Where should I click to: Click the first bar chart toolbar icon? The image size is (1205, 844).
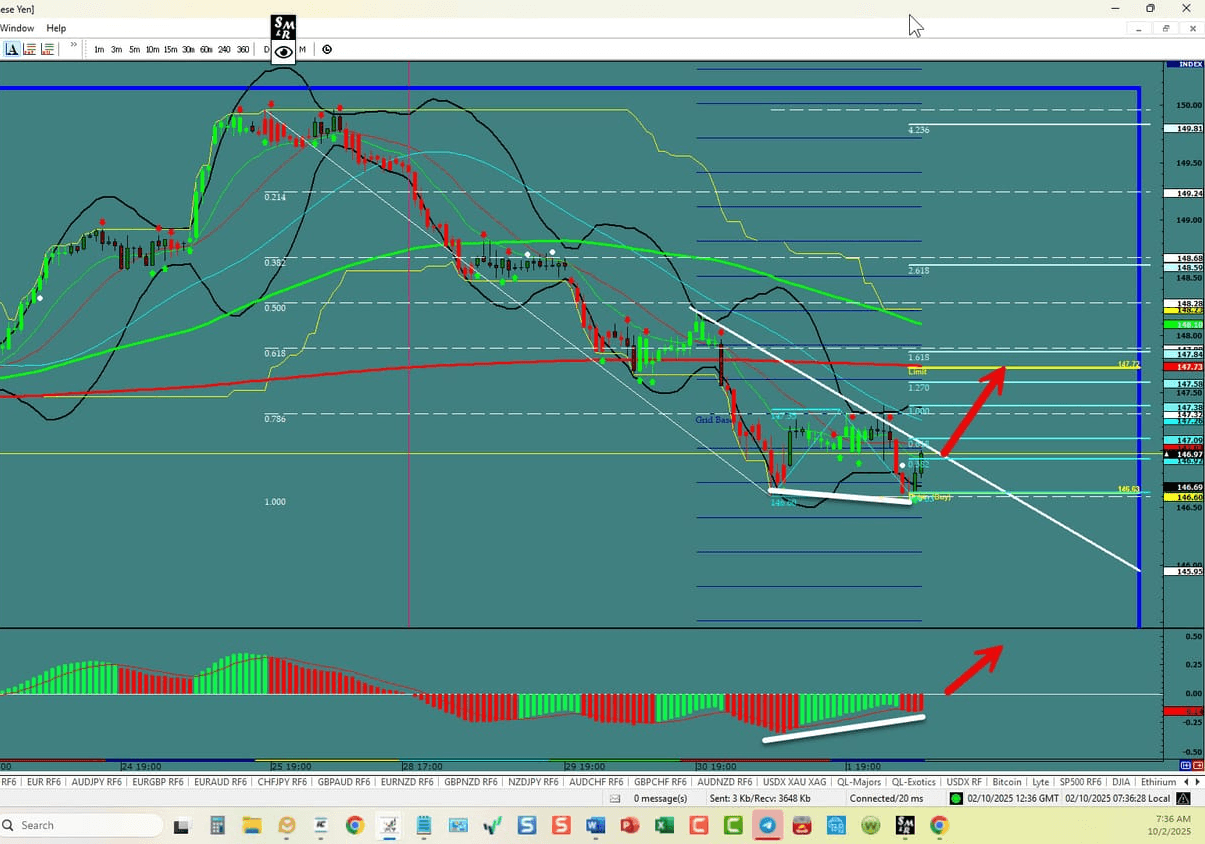tap(30, 49)
